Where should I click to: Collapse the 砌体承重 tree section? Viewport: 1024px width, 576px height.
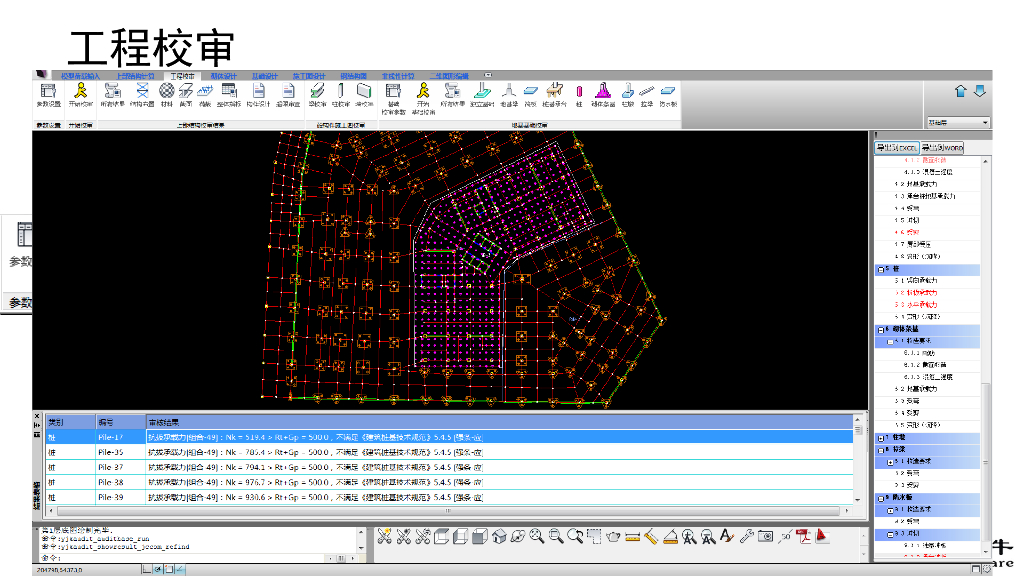click(881, 329)
